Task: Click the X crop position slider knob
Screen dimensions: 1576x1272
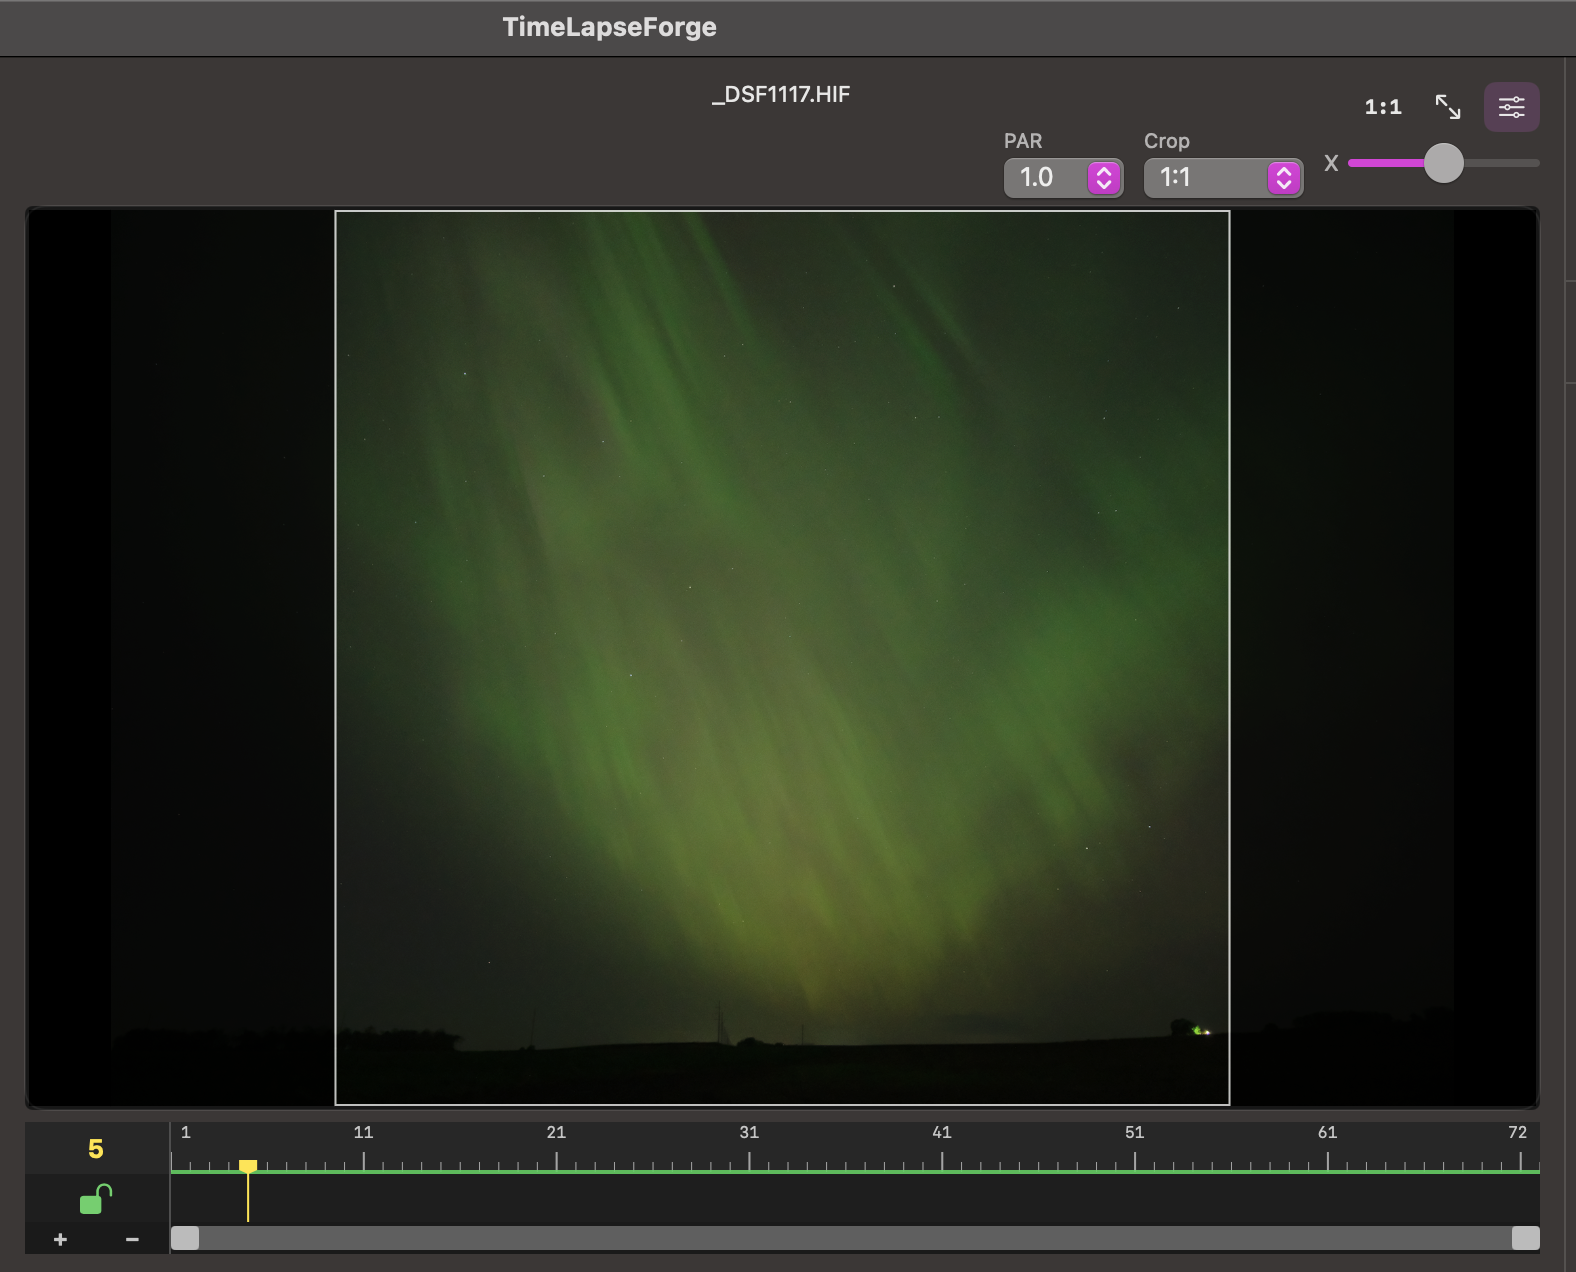Action: coord(1443,163)
